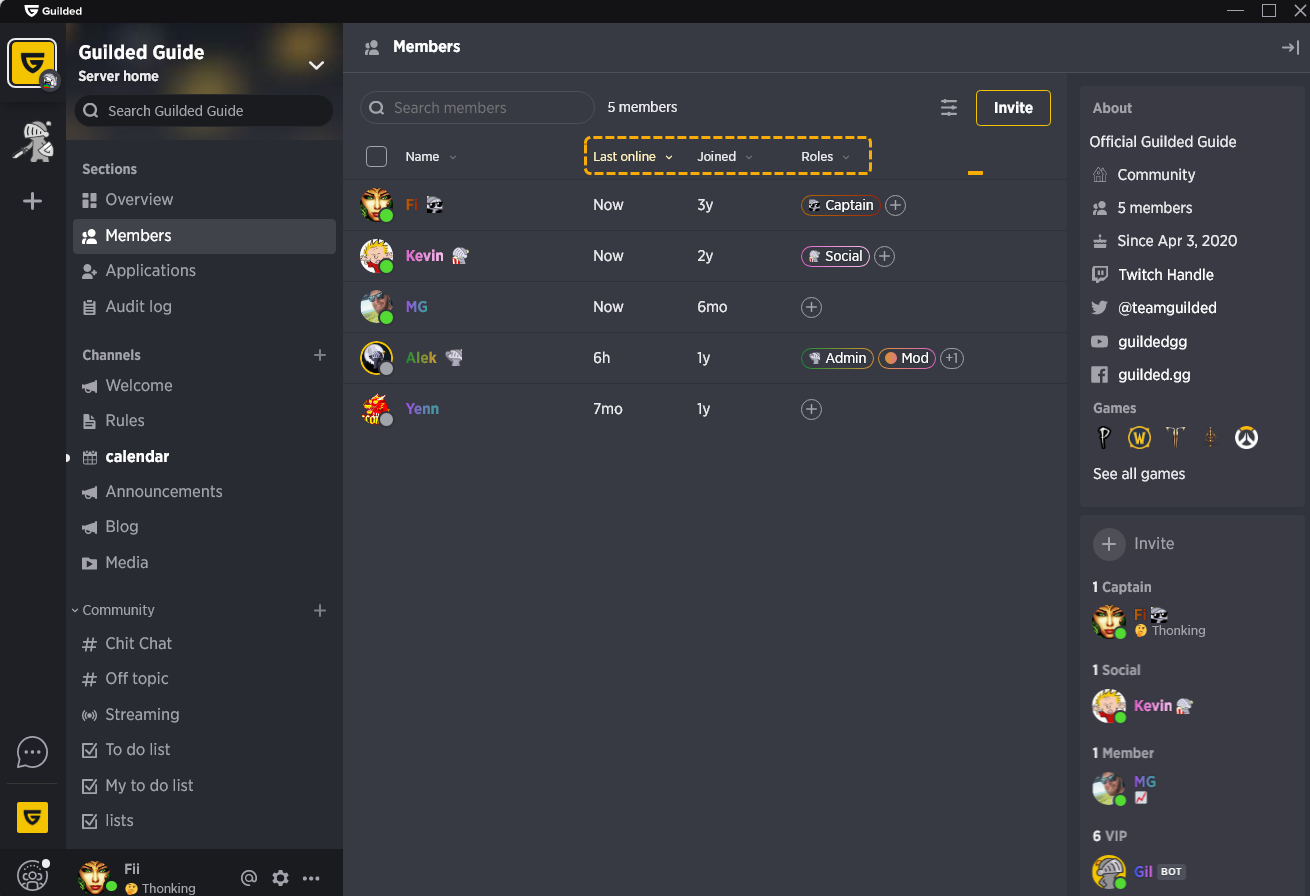Screen dimensions: 1310x896
Task: Select the World of Warcraft game icon
Action: pos(1139,438)
